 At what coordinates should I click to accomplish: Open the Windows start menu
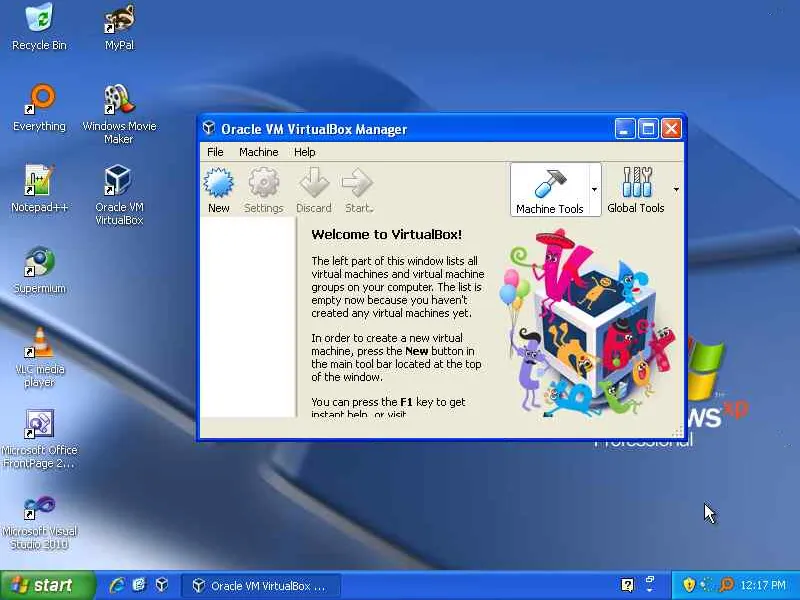click(x=47, y=585)
